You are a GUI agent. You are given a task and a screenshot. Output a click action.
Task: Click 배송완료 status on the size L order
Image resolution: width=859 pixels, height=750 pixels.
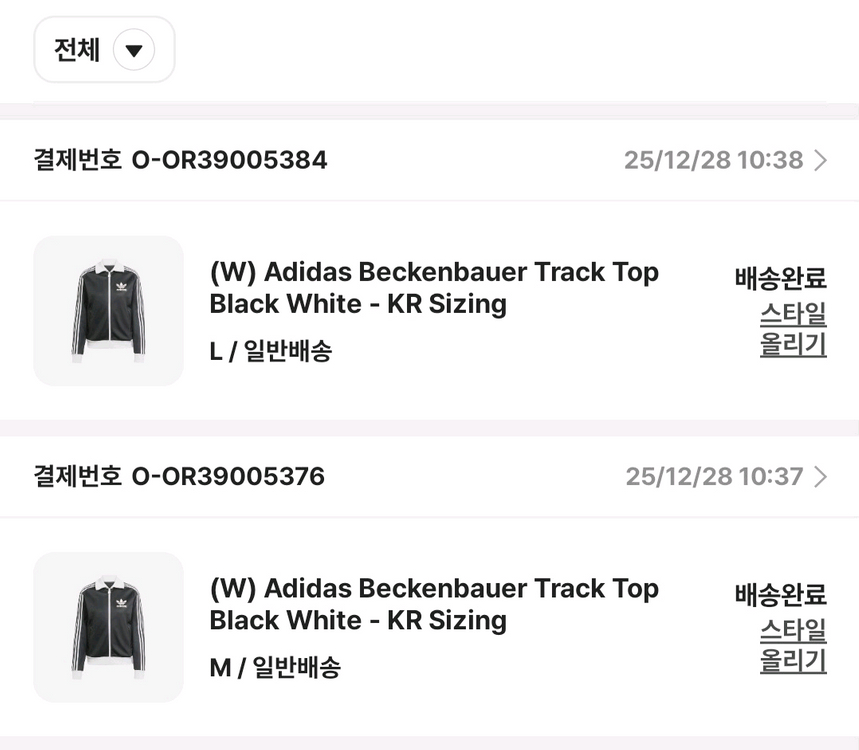[781, 279]
